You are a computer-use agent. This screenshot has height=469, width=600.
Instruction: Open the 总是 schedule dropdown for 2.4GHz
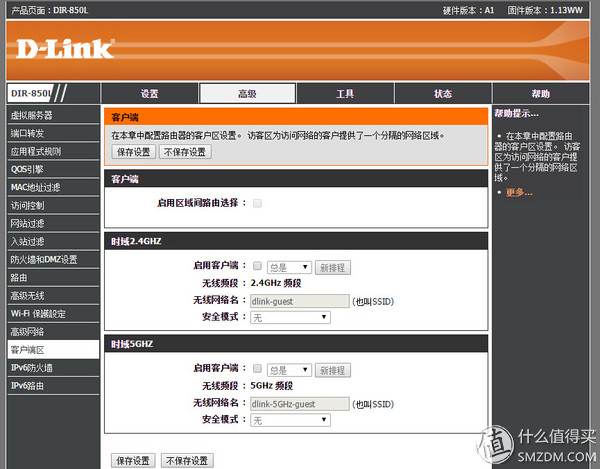tap(288, 267)
